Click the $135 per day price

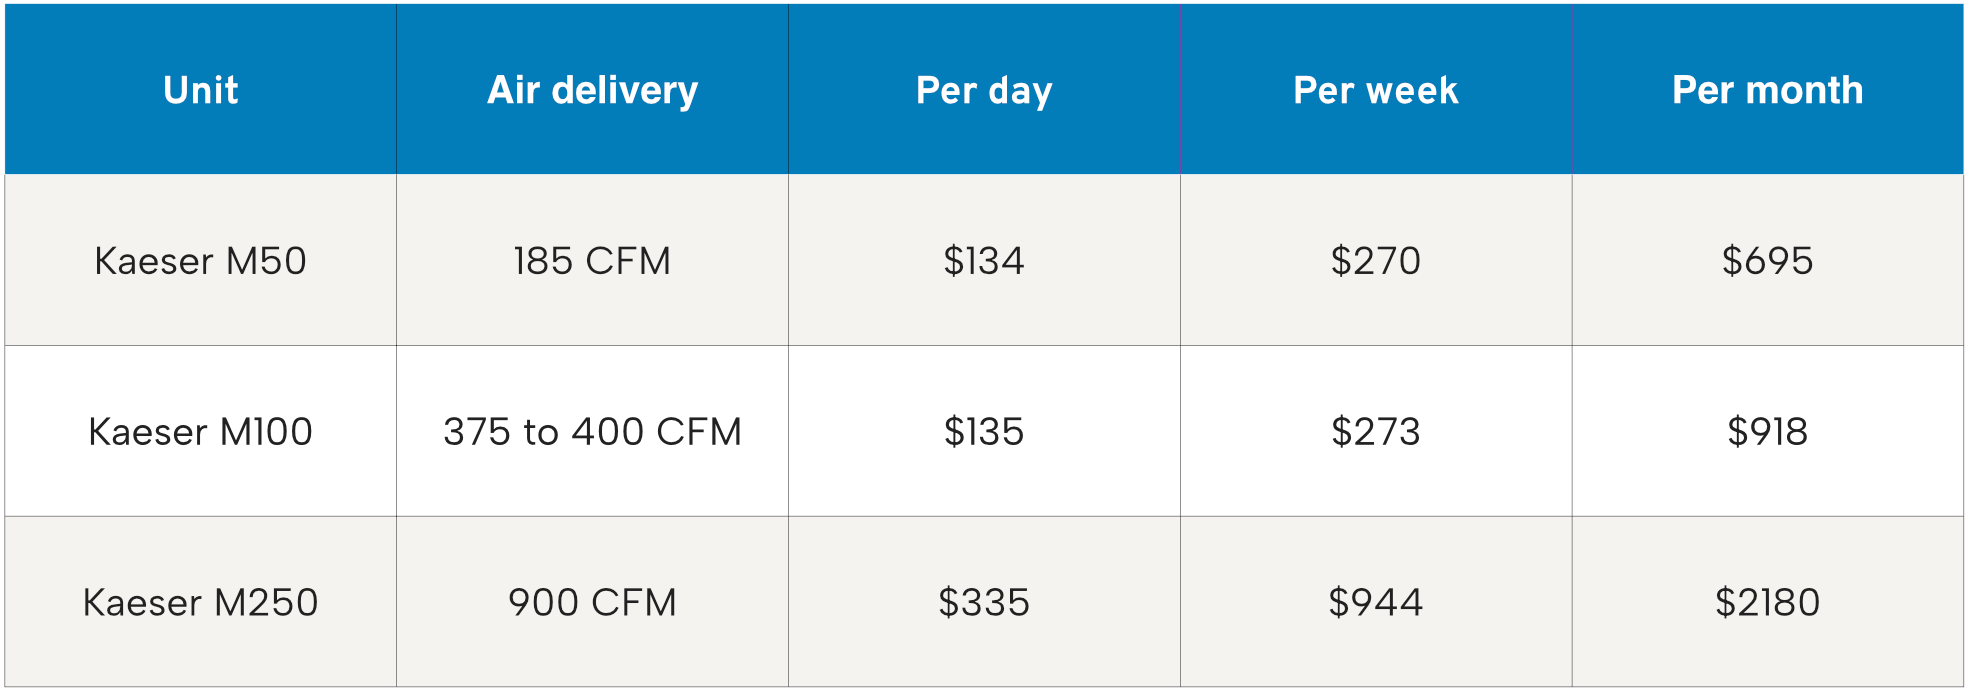(985, 432)
